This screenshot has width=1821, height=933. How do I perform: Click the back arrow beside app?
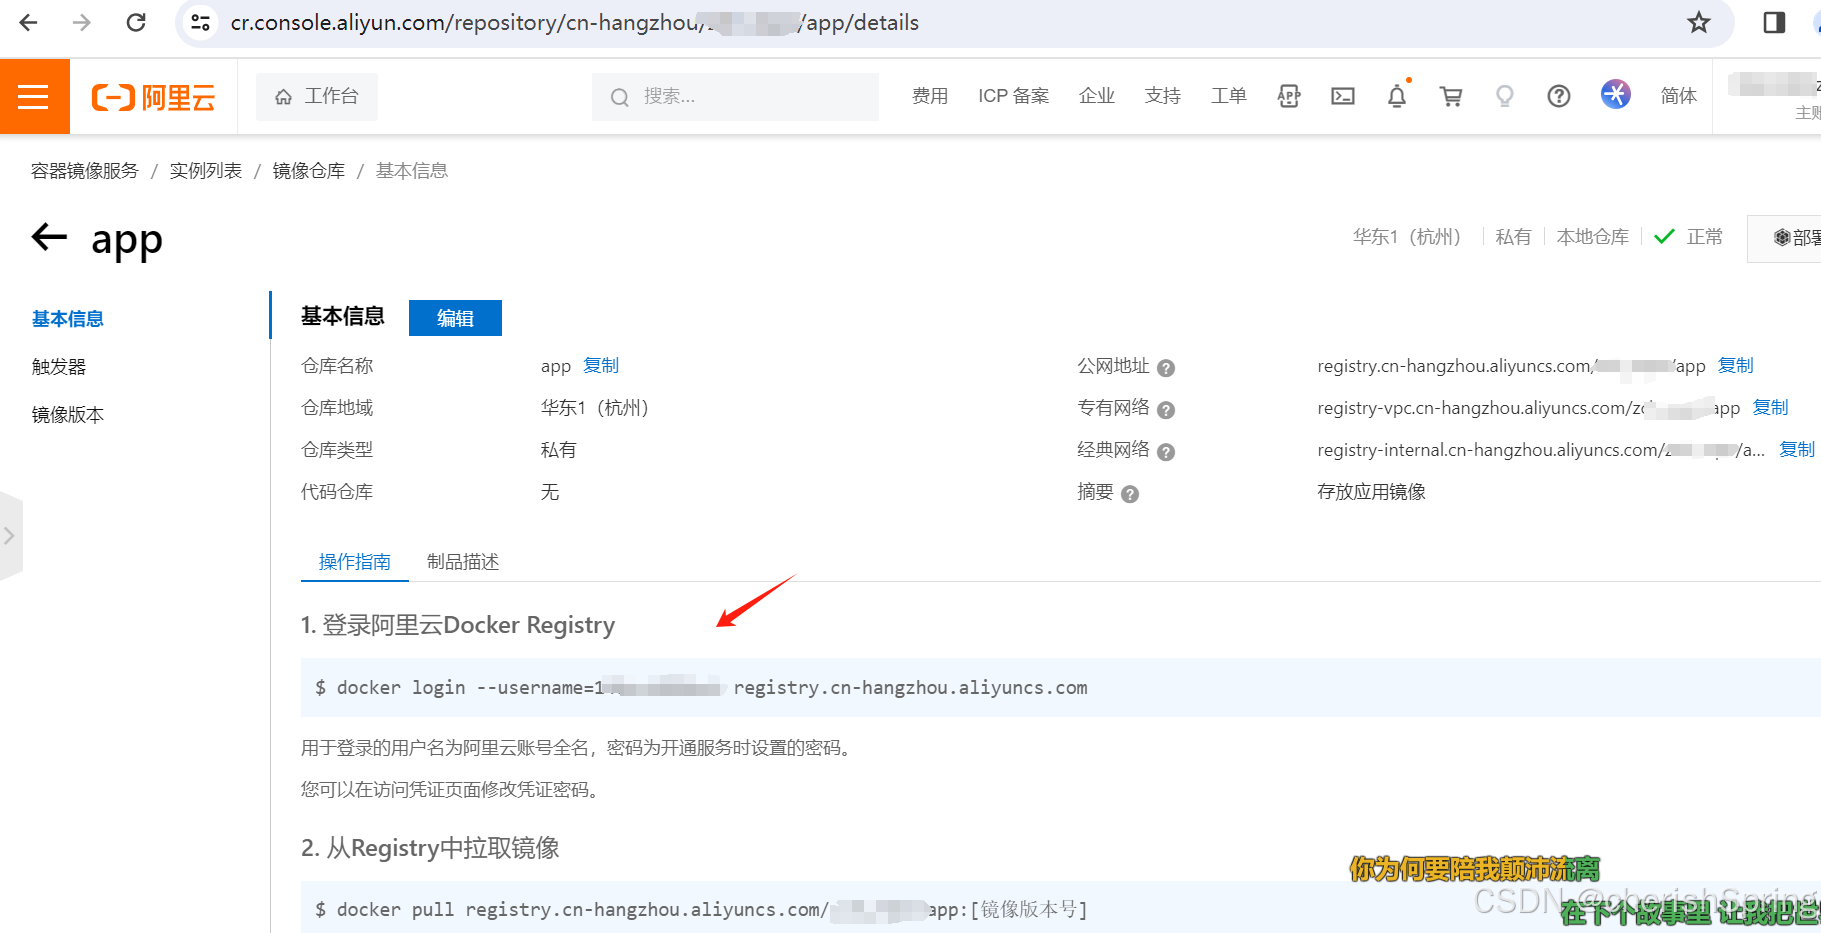pyautogui.click(x=49, y=238)
